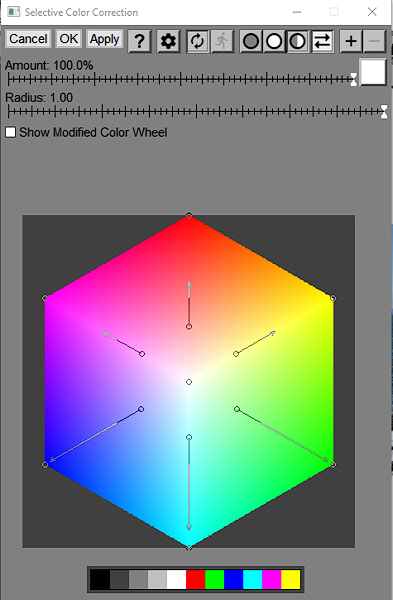Select the yellow inner control point
This screenshot has width=393, height=600.
[x=236, y=354]
